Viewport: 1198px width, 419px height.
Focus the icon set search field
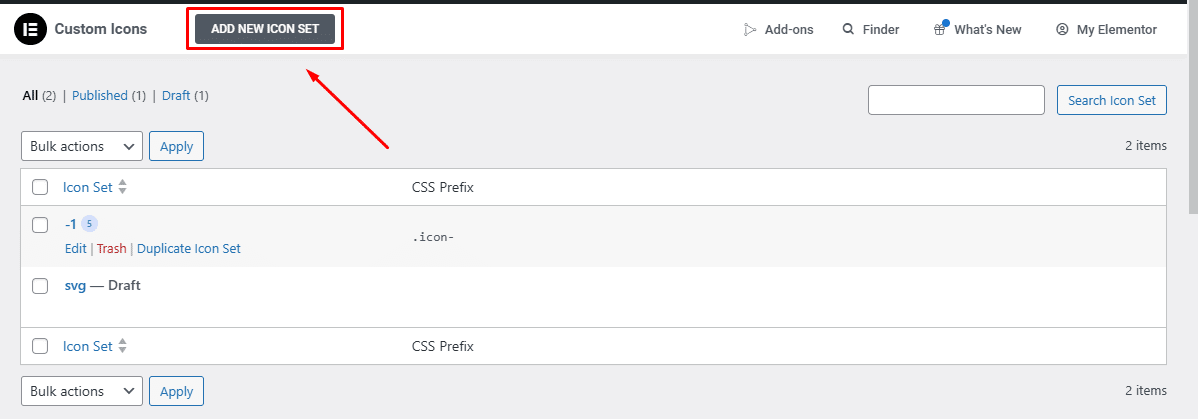(956, 100)
